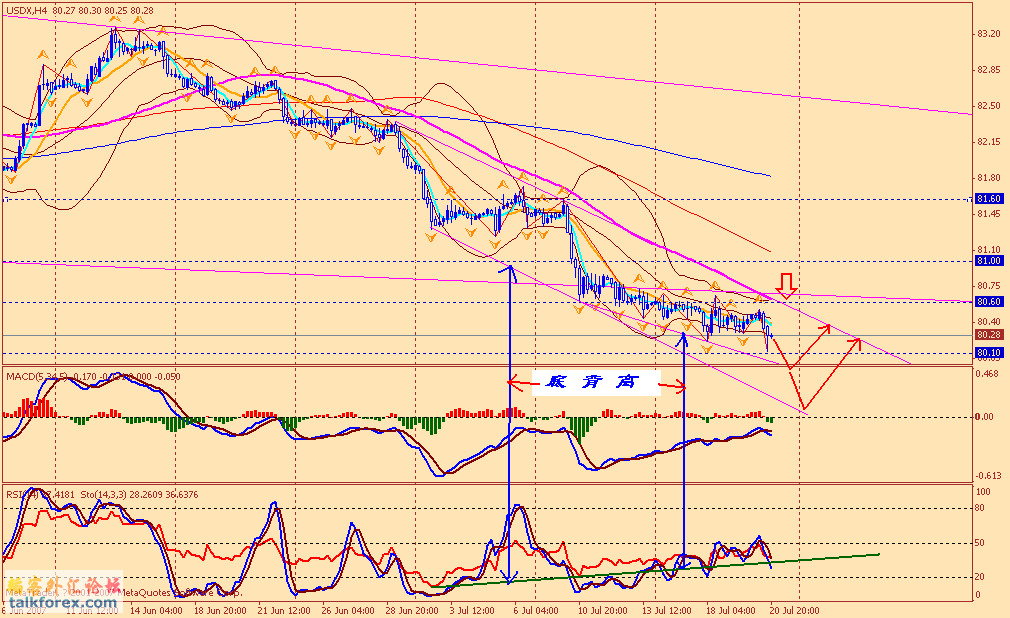Click the 18 Jun 20:00 time label

220,610
